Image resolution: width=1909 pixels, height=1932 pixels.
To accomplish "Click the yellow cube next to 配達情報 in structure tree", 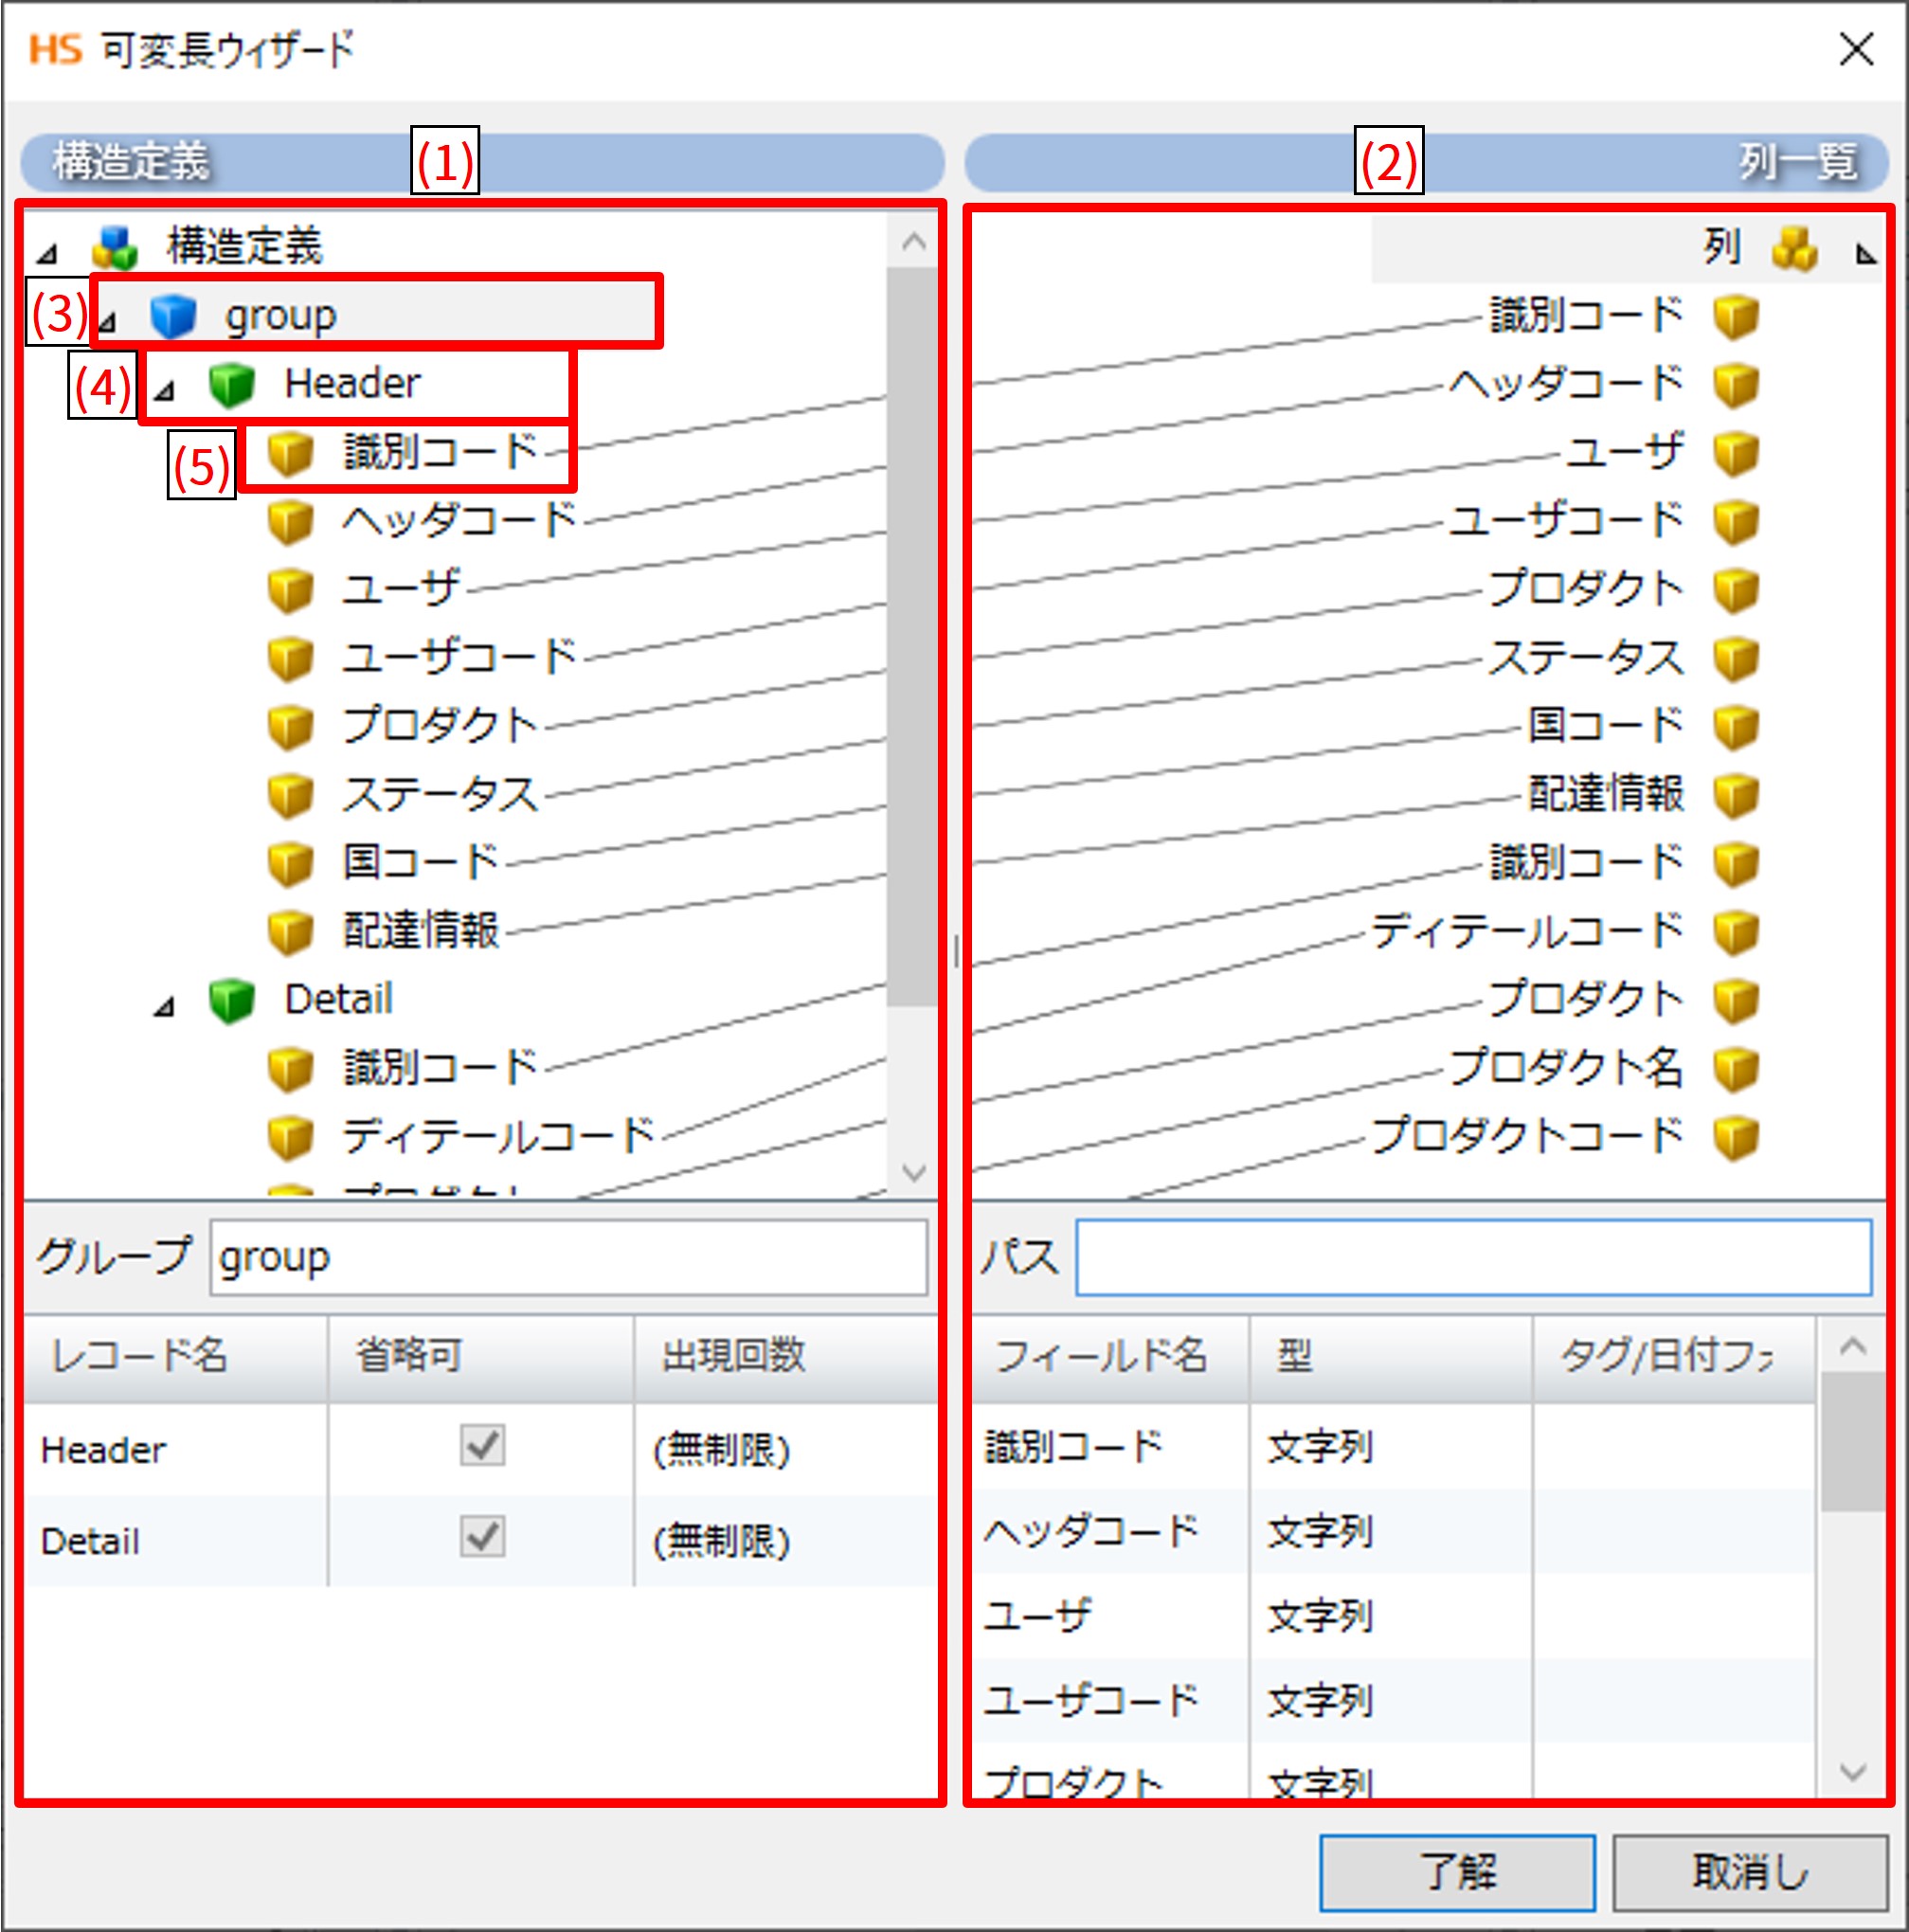I will (290, 931).
